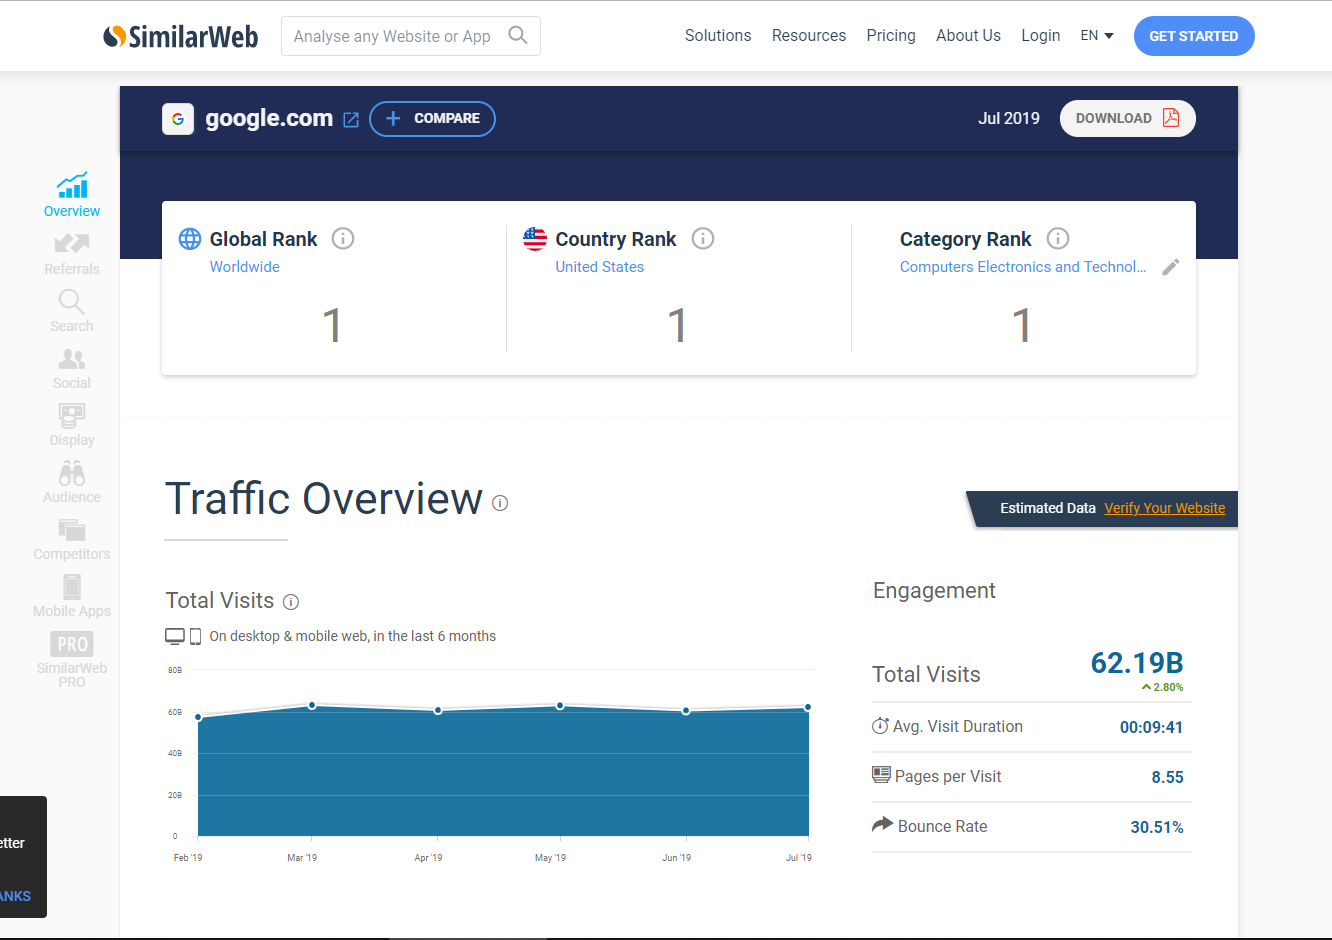Click the Feb '19 data point on chart
This screenshot has width=1332, height=940.
198,717
